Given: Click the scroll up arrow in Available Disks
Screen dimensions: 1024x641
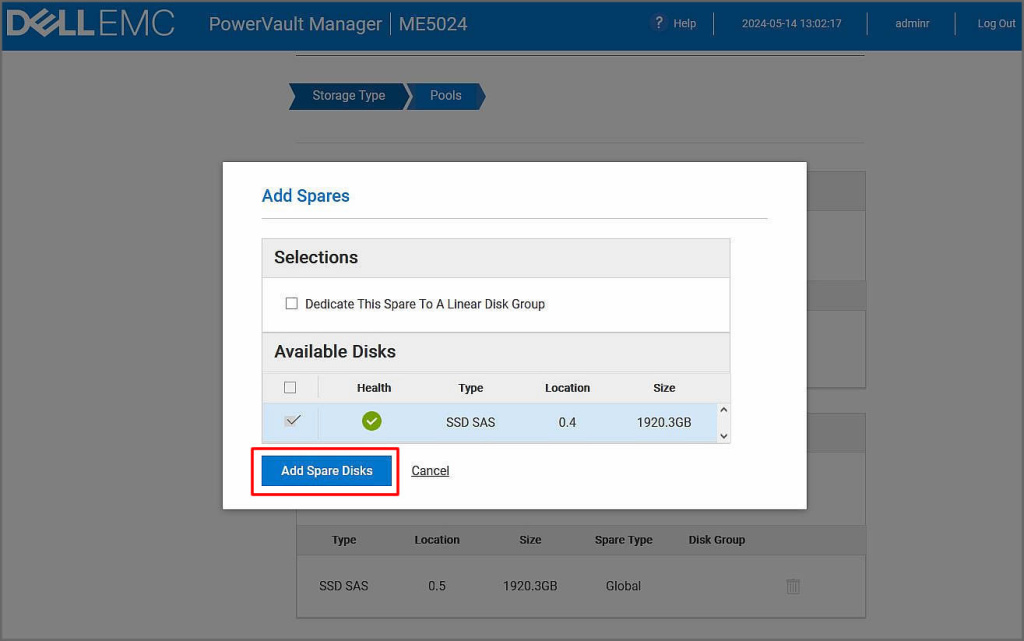Looking at the screenshot, I should click(x=724, y=410).
